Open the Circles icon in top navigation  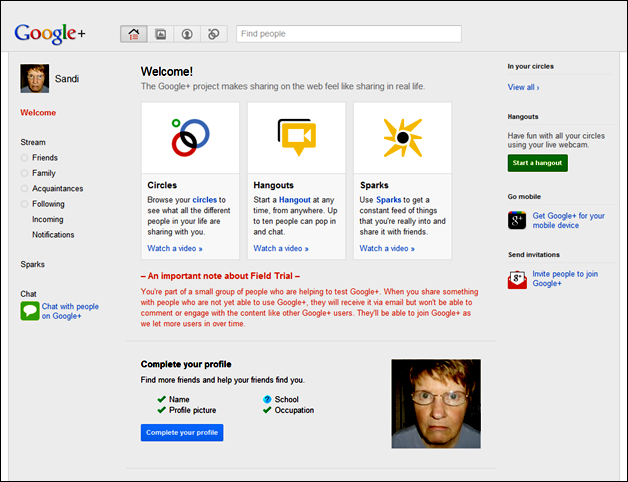212,34
